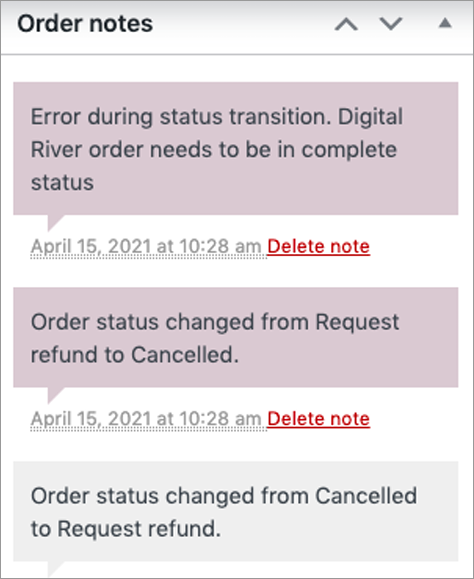The width and height of the screenshot is (474, 579).
Task: Move the Order notes panel down
Action: click(x=391, y=24)
